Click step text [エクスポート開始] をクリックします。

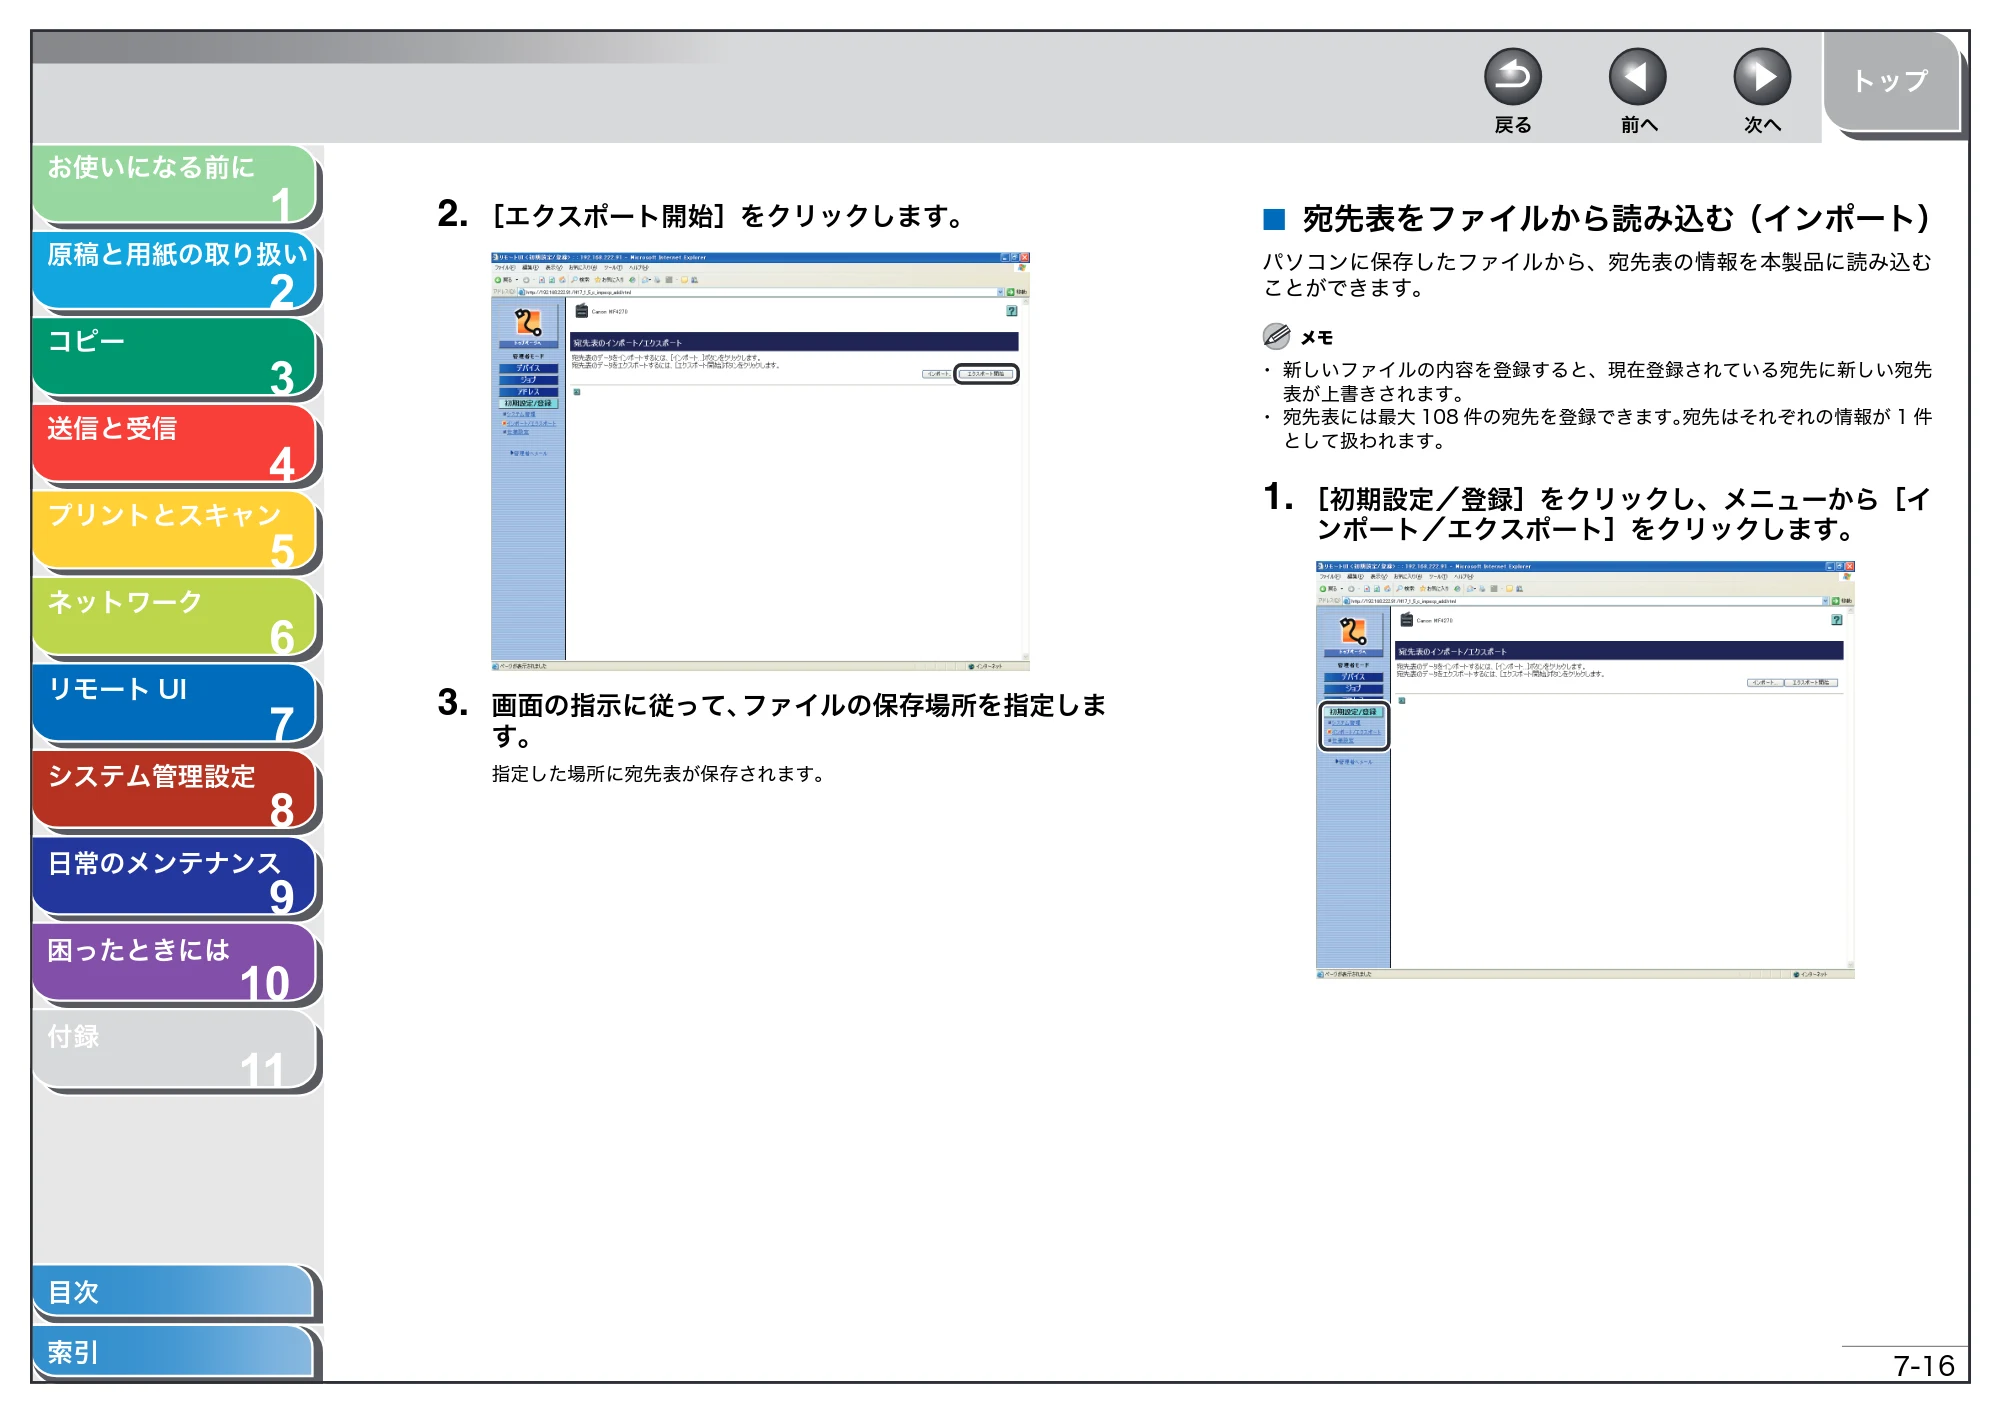pos(728,216)
